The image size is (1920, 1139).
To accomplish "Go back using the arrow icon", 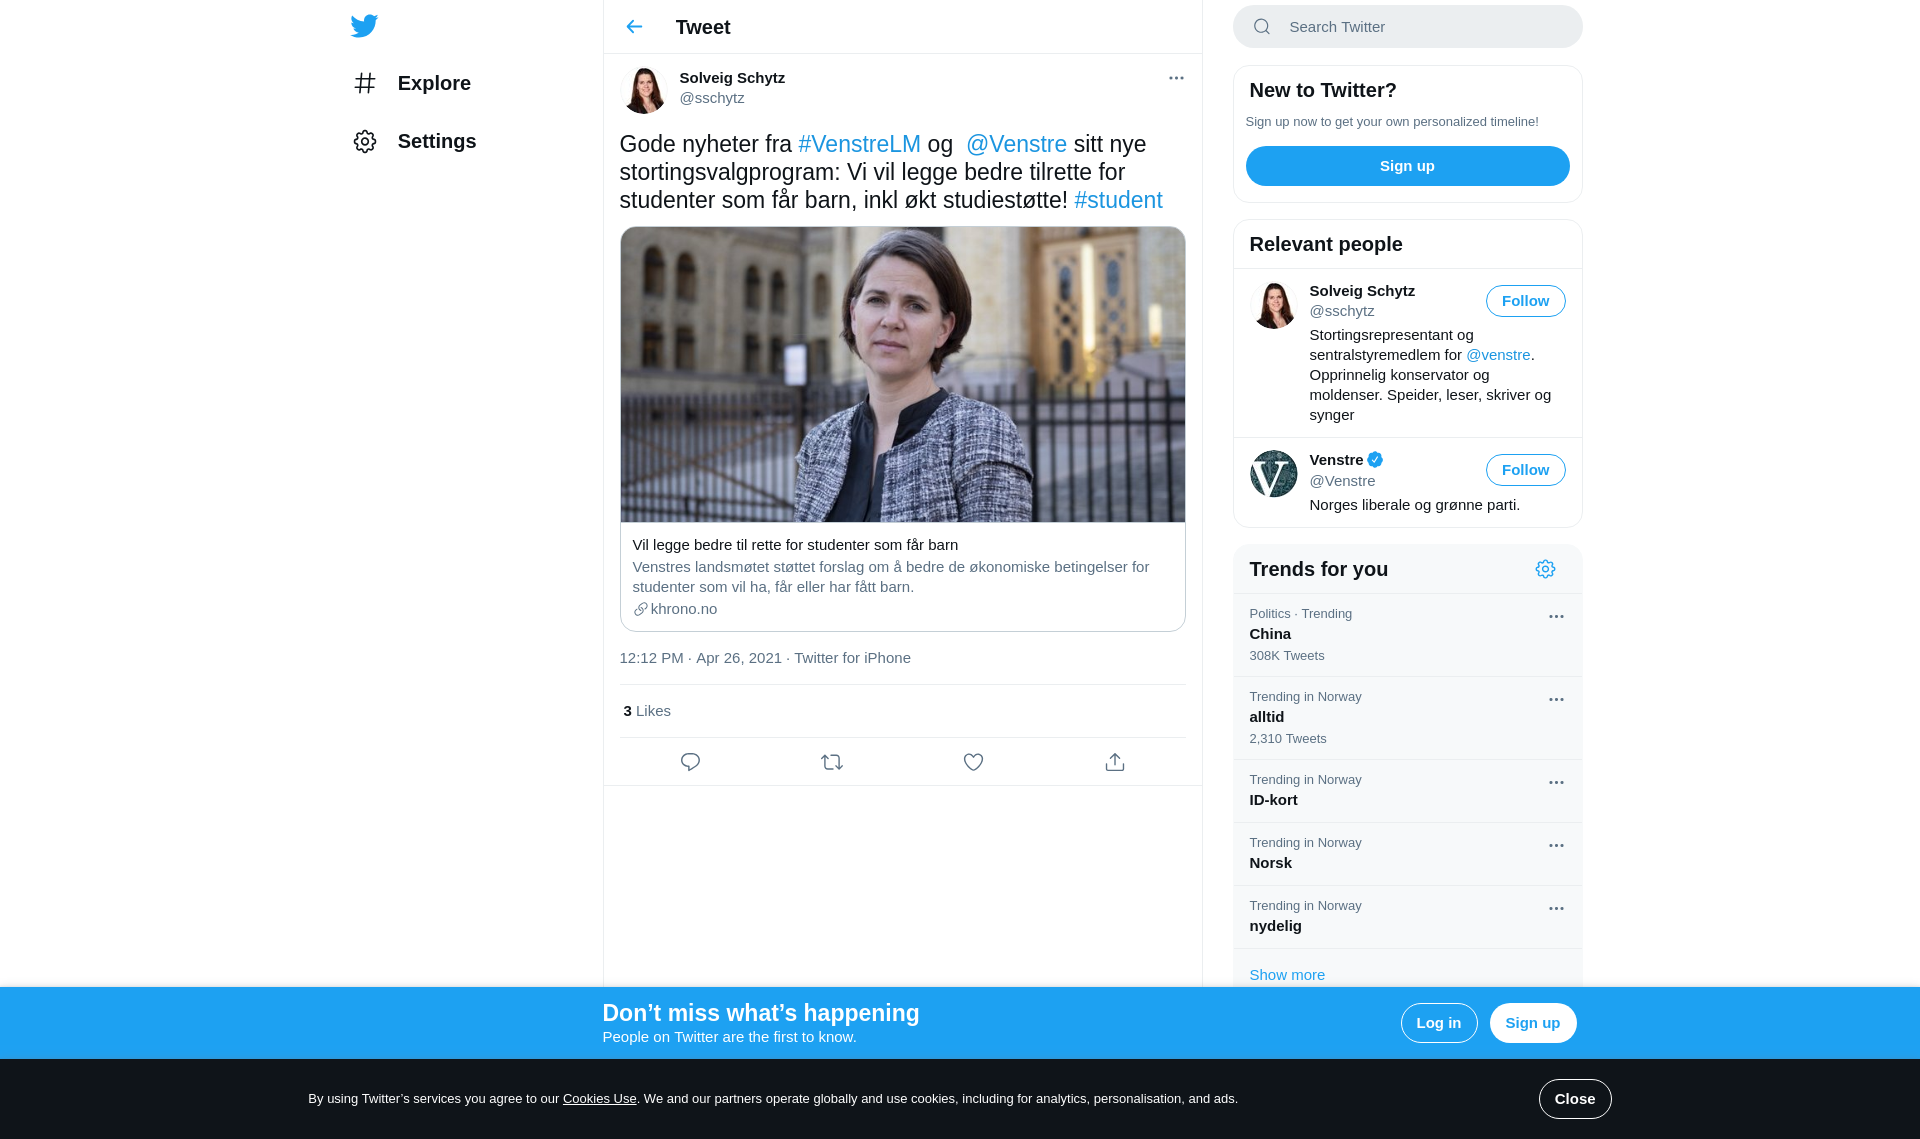I will click(x=634, y=27).
